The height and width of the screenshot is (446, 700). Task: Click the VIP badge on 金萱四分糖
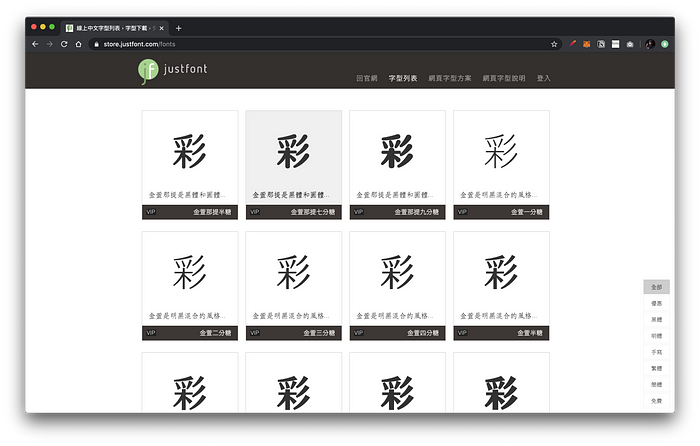tap(358, 333)
